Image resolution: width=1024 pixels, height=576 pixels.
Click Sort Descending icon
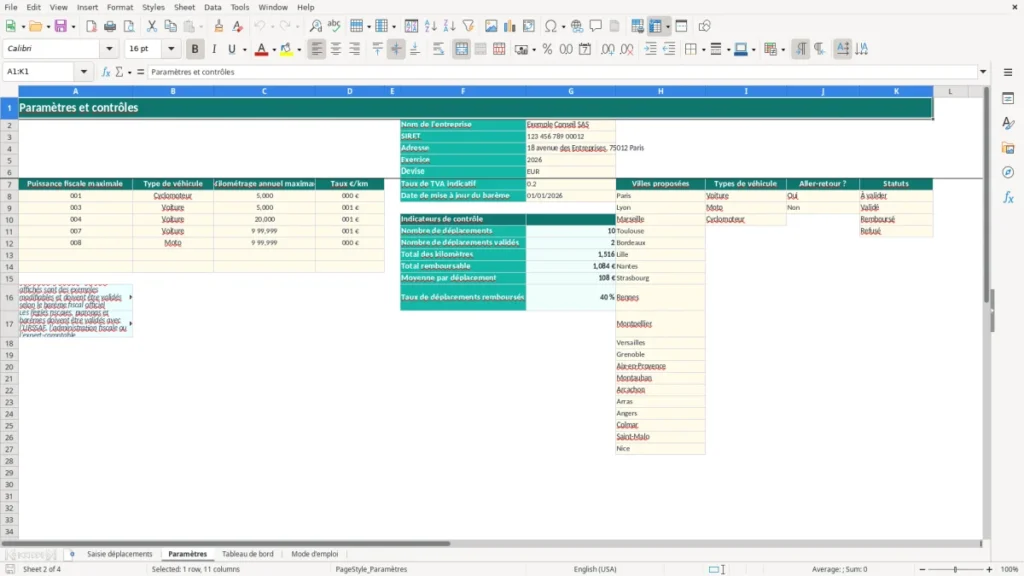point(449,26)
